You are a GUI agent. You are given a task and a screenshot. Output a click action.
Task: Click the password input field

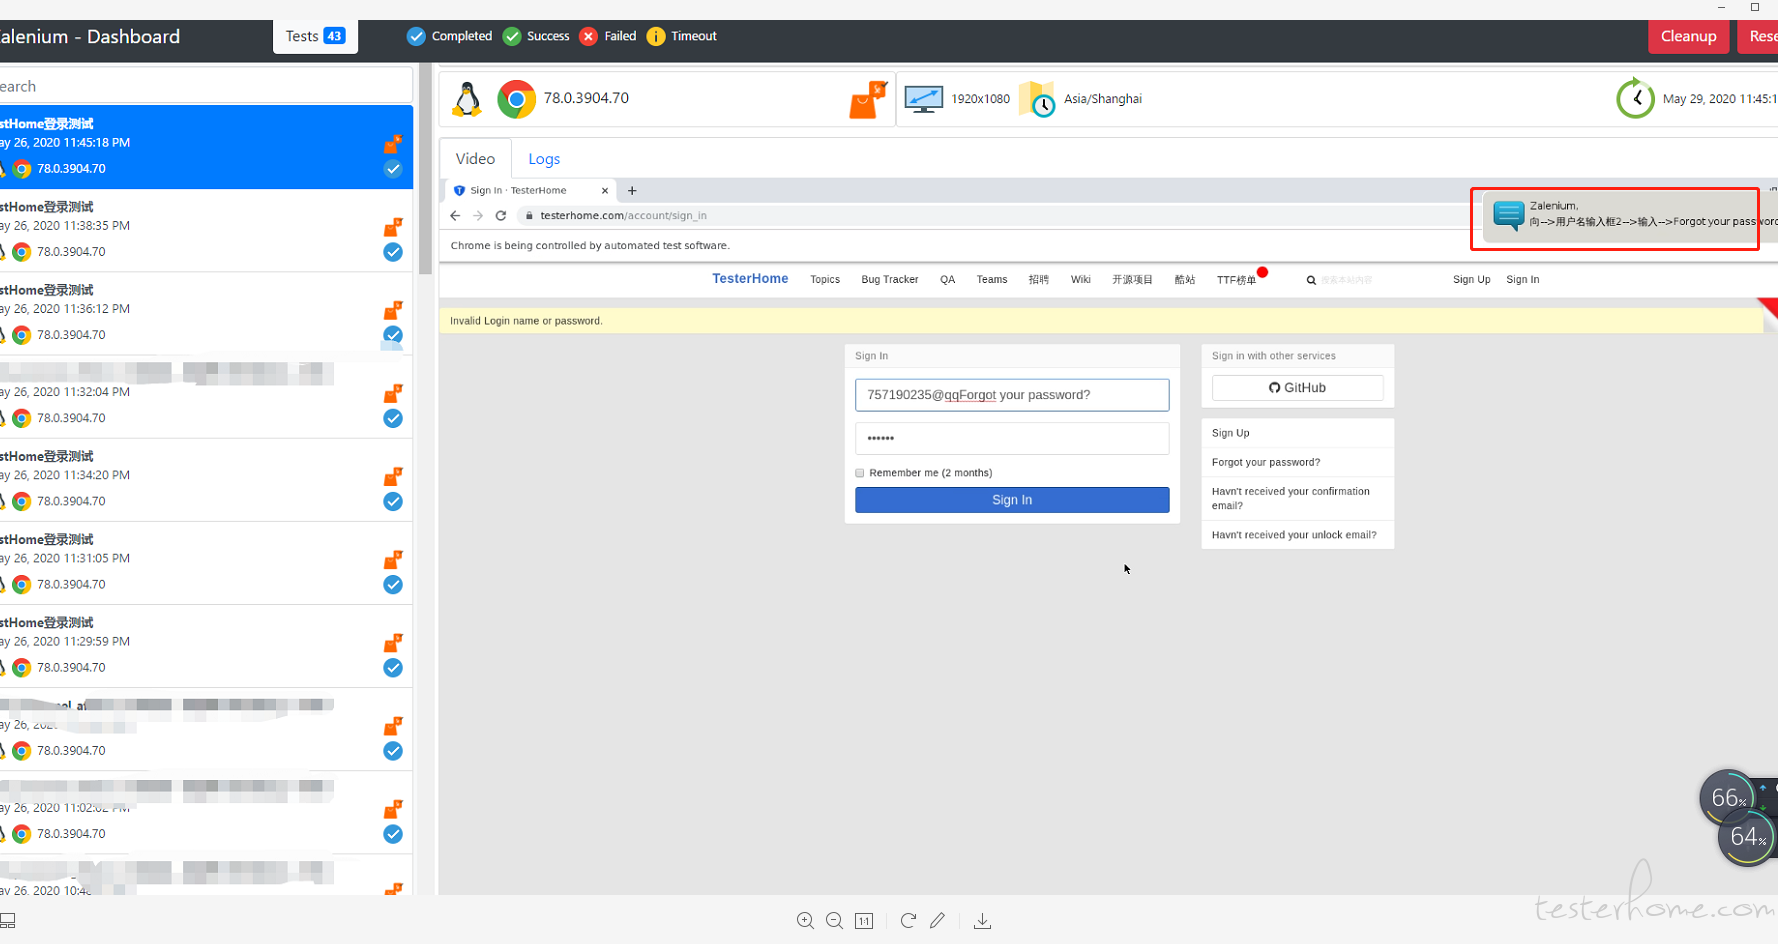pyautogui.click(x=1012, y=438)
